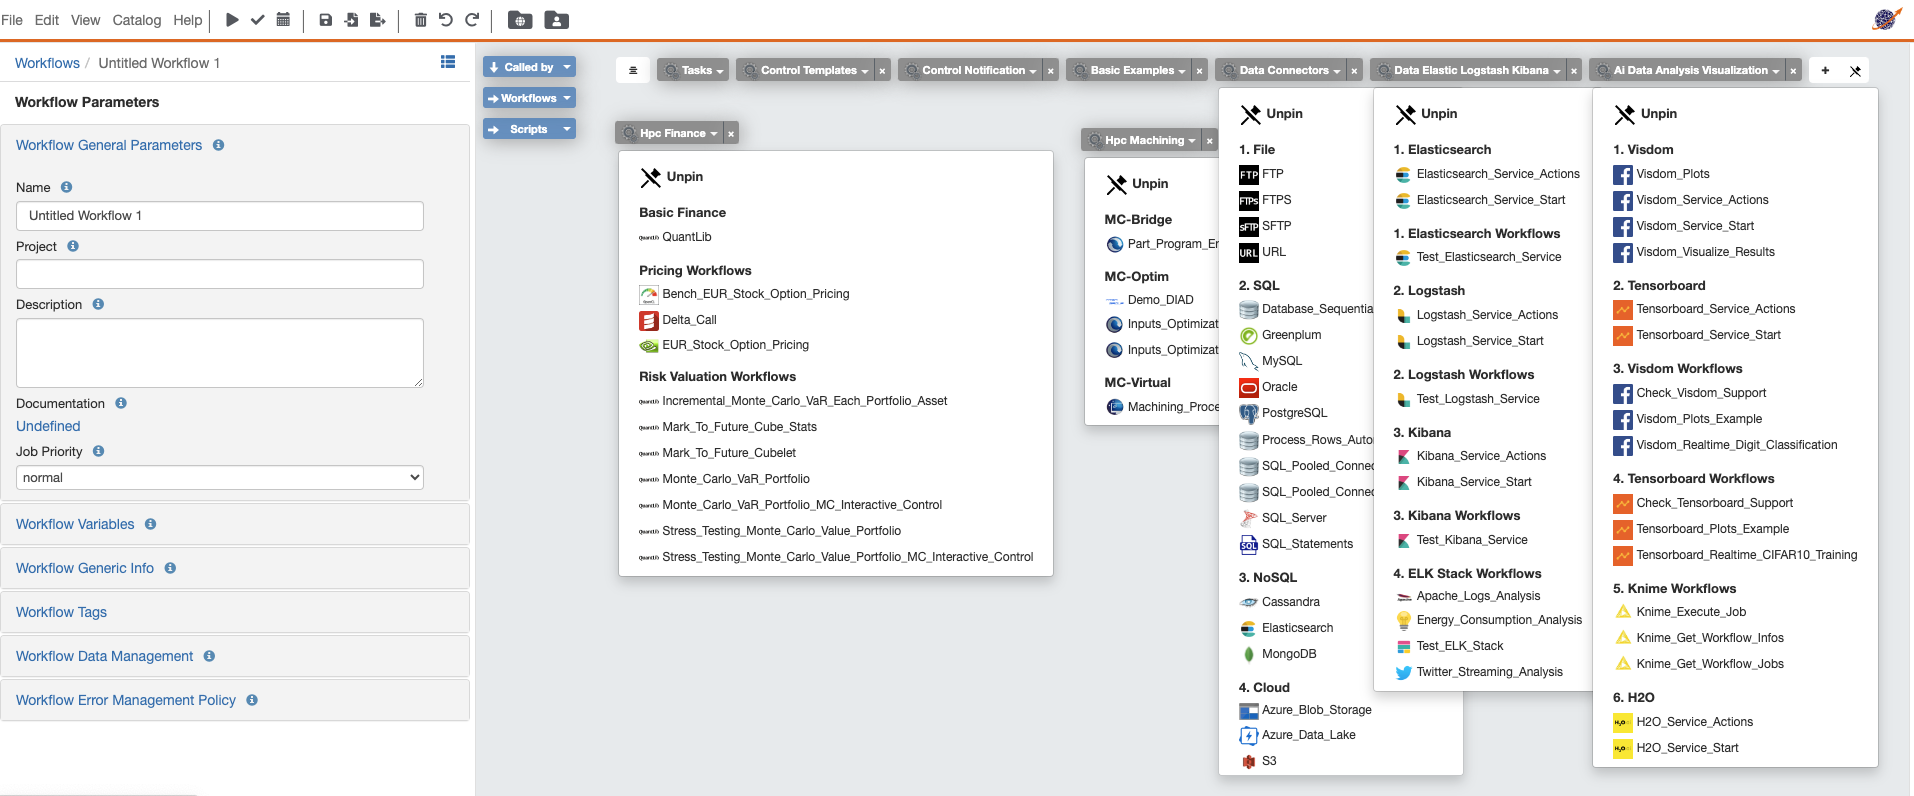Image resolution: width=1914 pixels, height=796 pixels.
Task: Click the ProActive logo in top corner
Action: [1886, 19]
